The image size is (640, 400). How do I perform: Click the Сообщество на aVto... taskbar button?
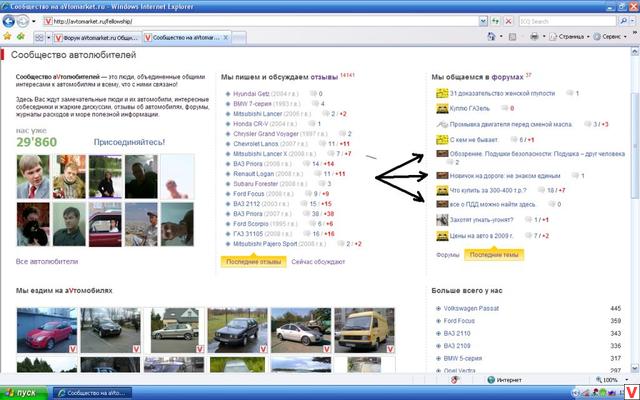pyautogui.click(x=92, y=393)
